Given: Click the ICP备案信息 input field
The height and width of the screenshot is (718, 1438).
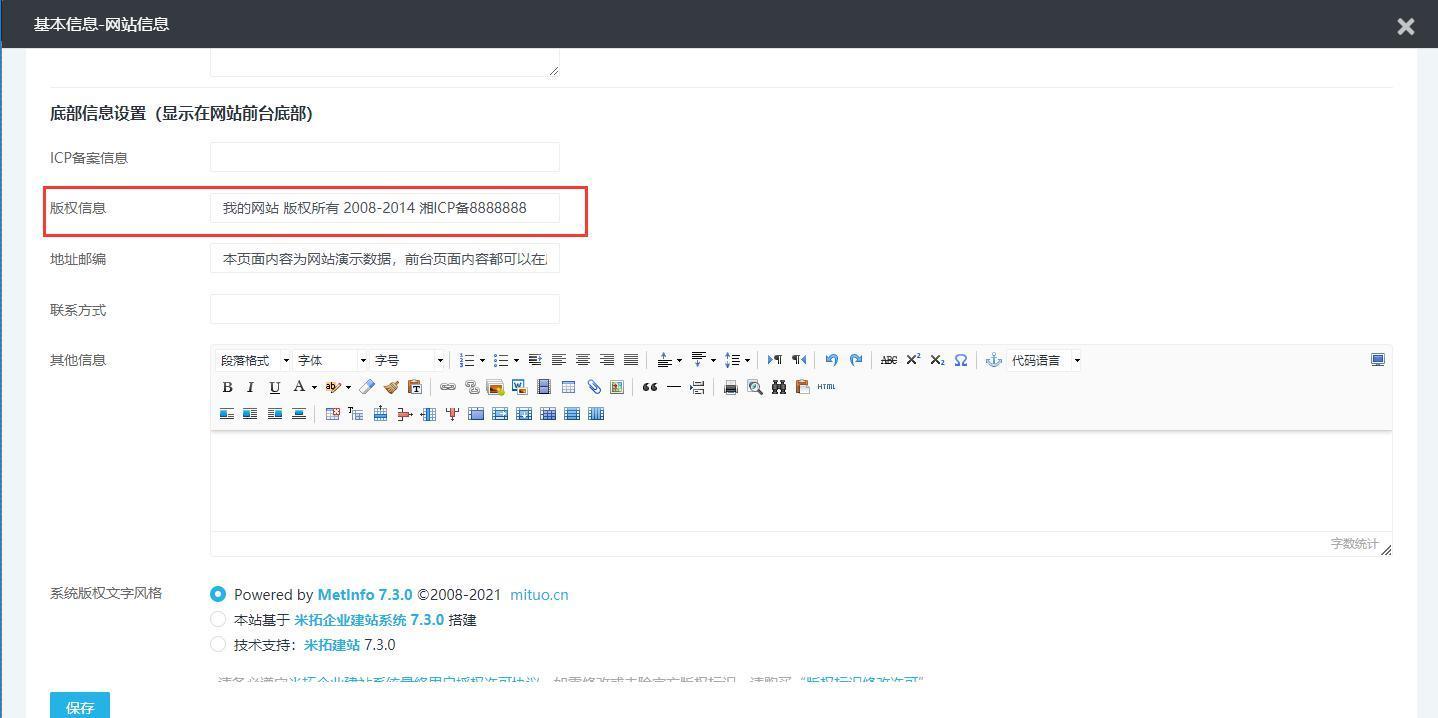Looking at the screenshot, I should tap(384, 157).
